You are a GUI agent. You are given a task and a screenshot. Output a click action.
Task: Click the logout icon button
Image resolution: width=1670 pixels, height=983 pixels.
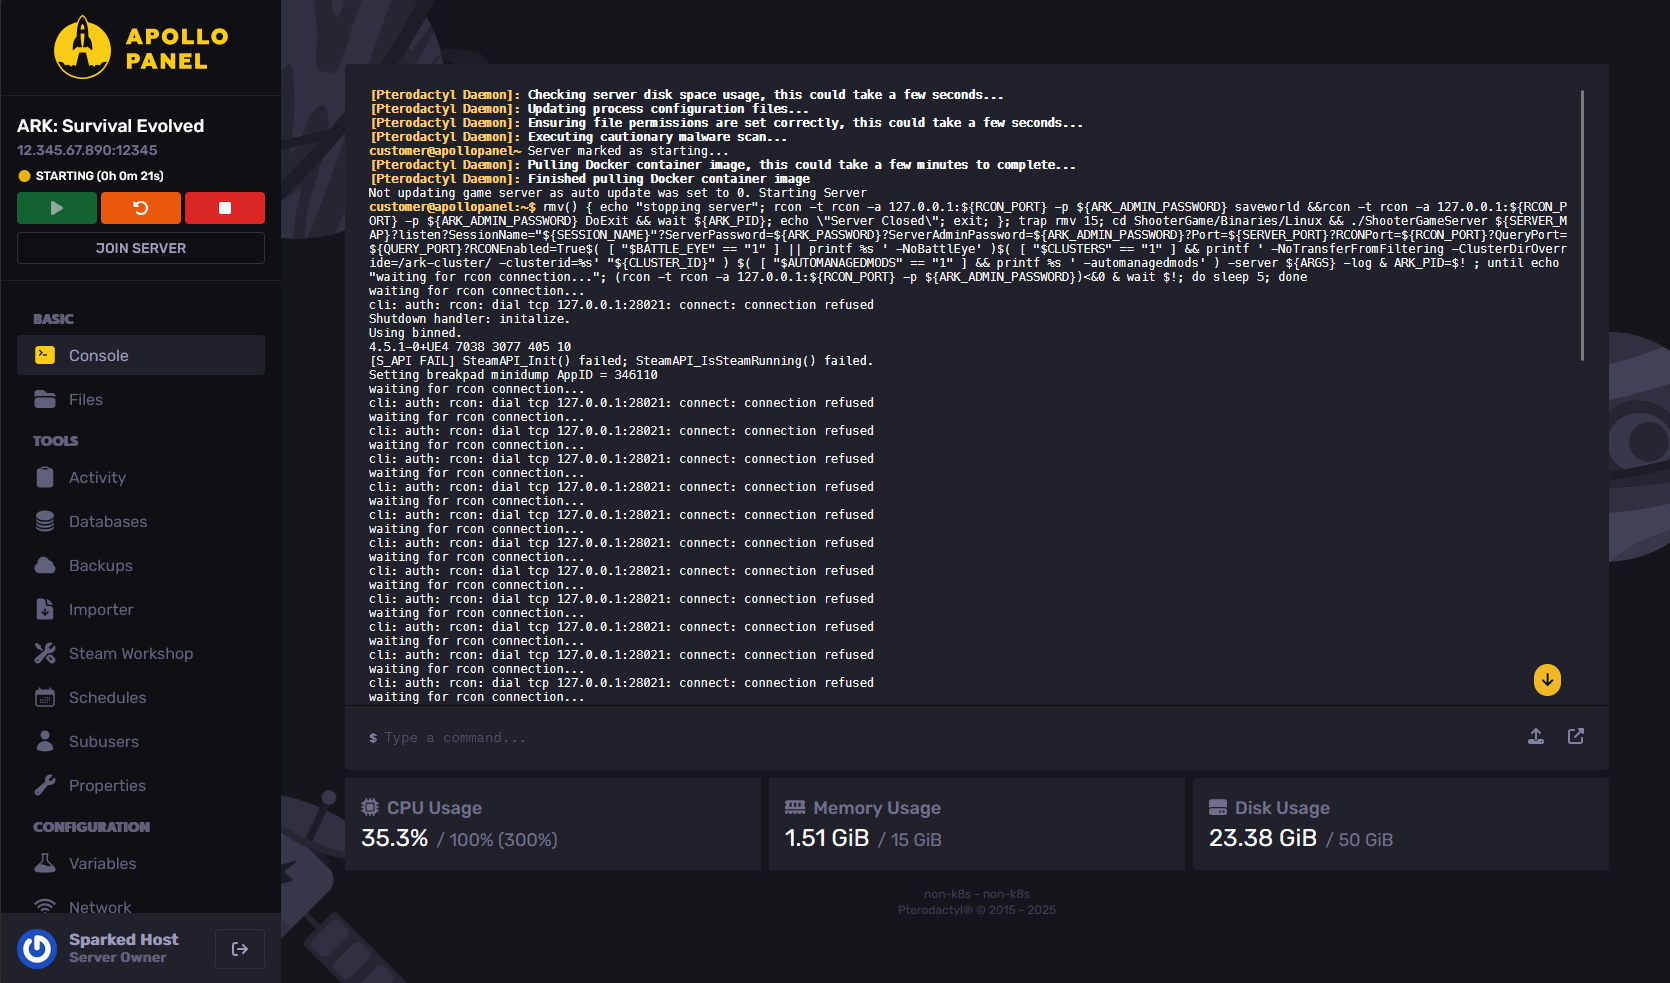click(240, 949)
